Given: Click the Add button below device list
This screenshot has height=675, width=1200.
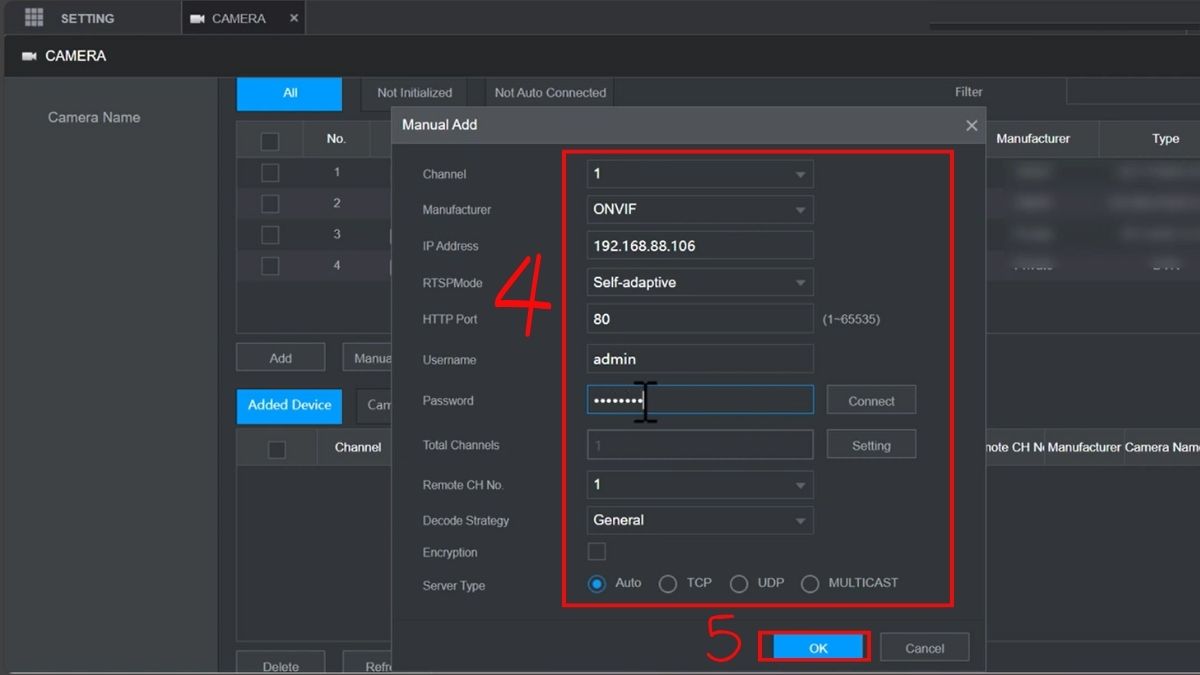Looking at the screenshot, I should 281,358.
